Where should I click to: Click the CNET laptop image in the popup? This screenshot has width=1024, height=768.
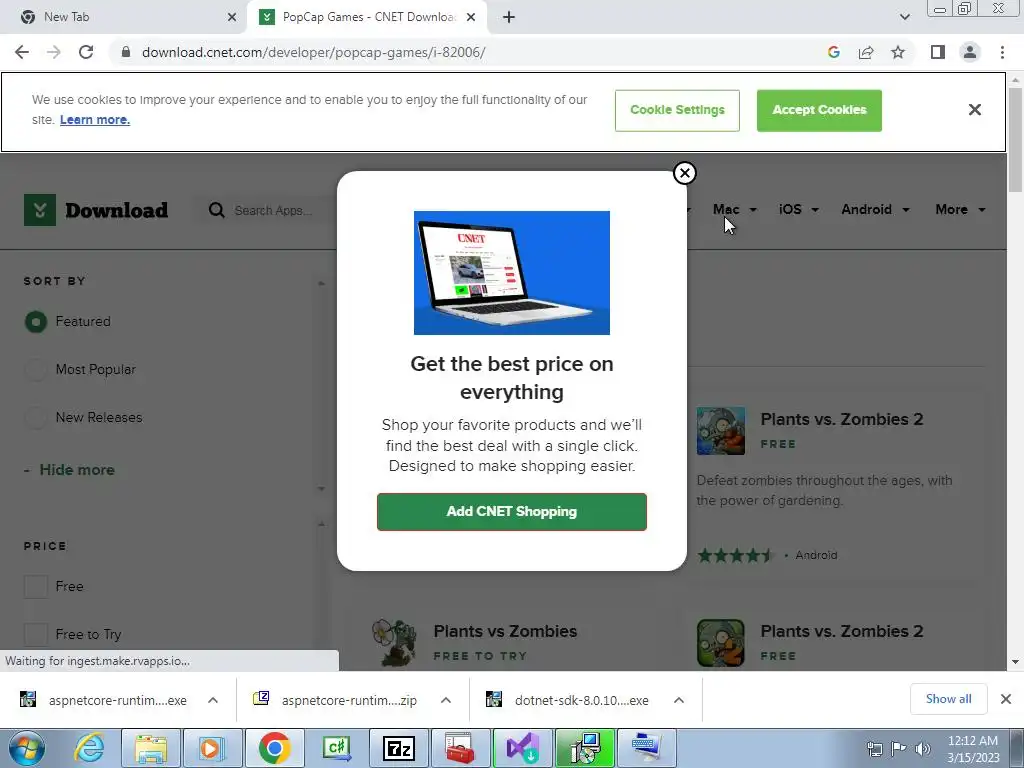[512, 273]
